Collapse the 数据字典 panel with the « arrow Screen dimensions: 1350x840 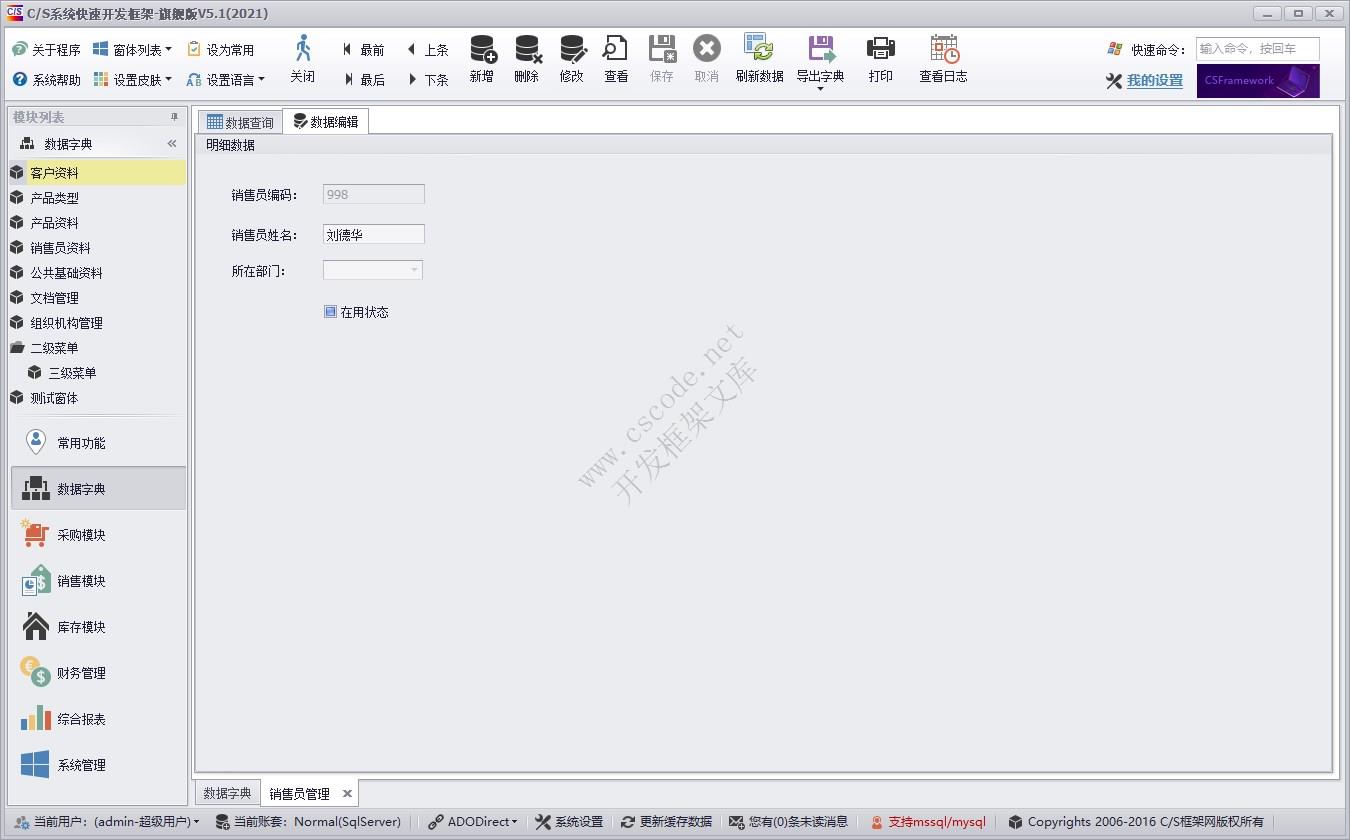pos(170,143)
